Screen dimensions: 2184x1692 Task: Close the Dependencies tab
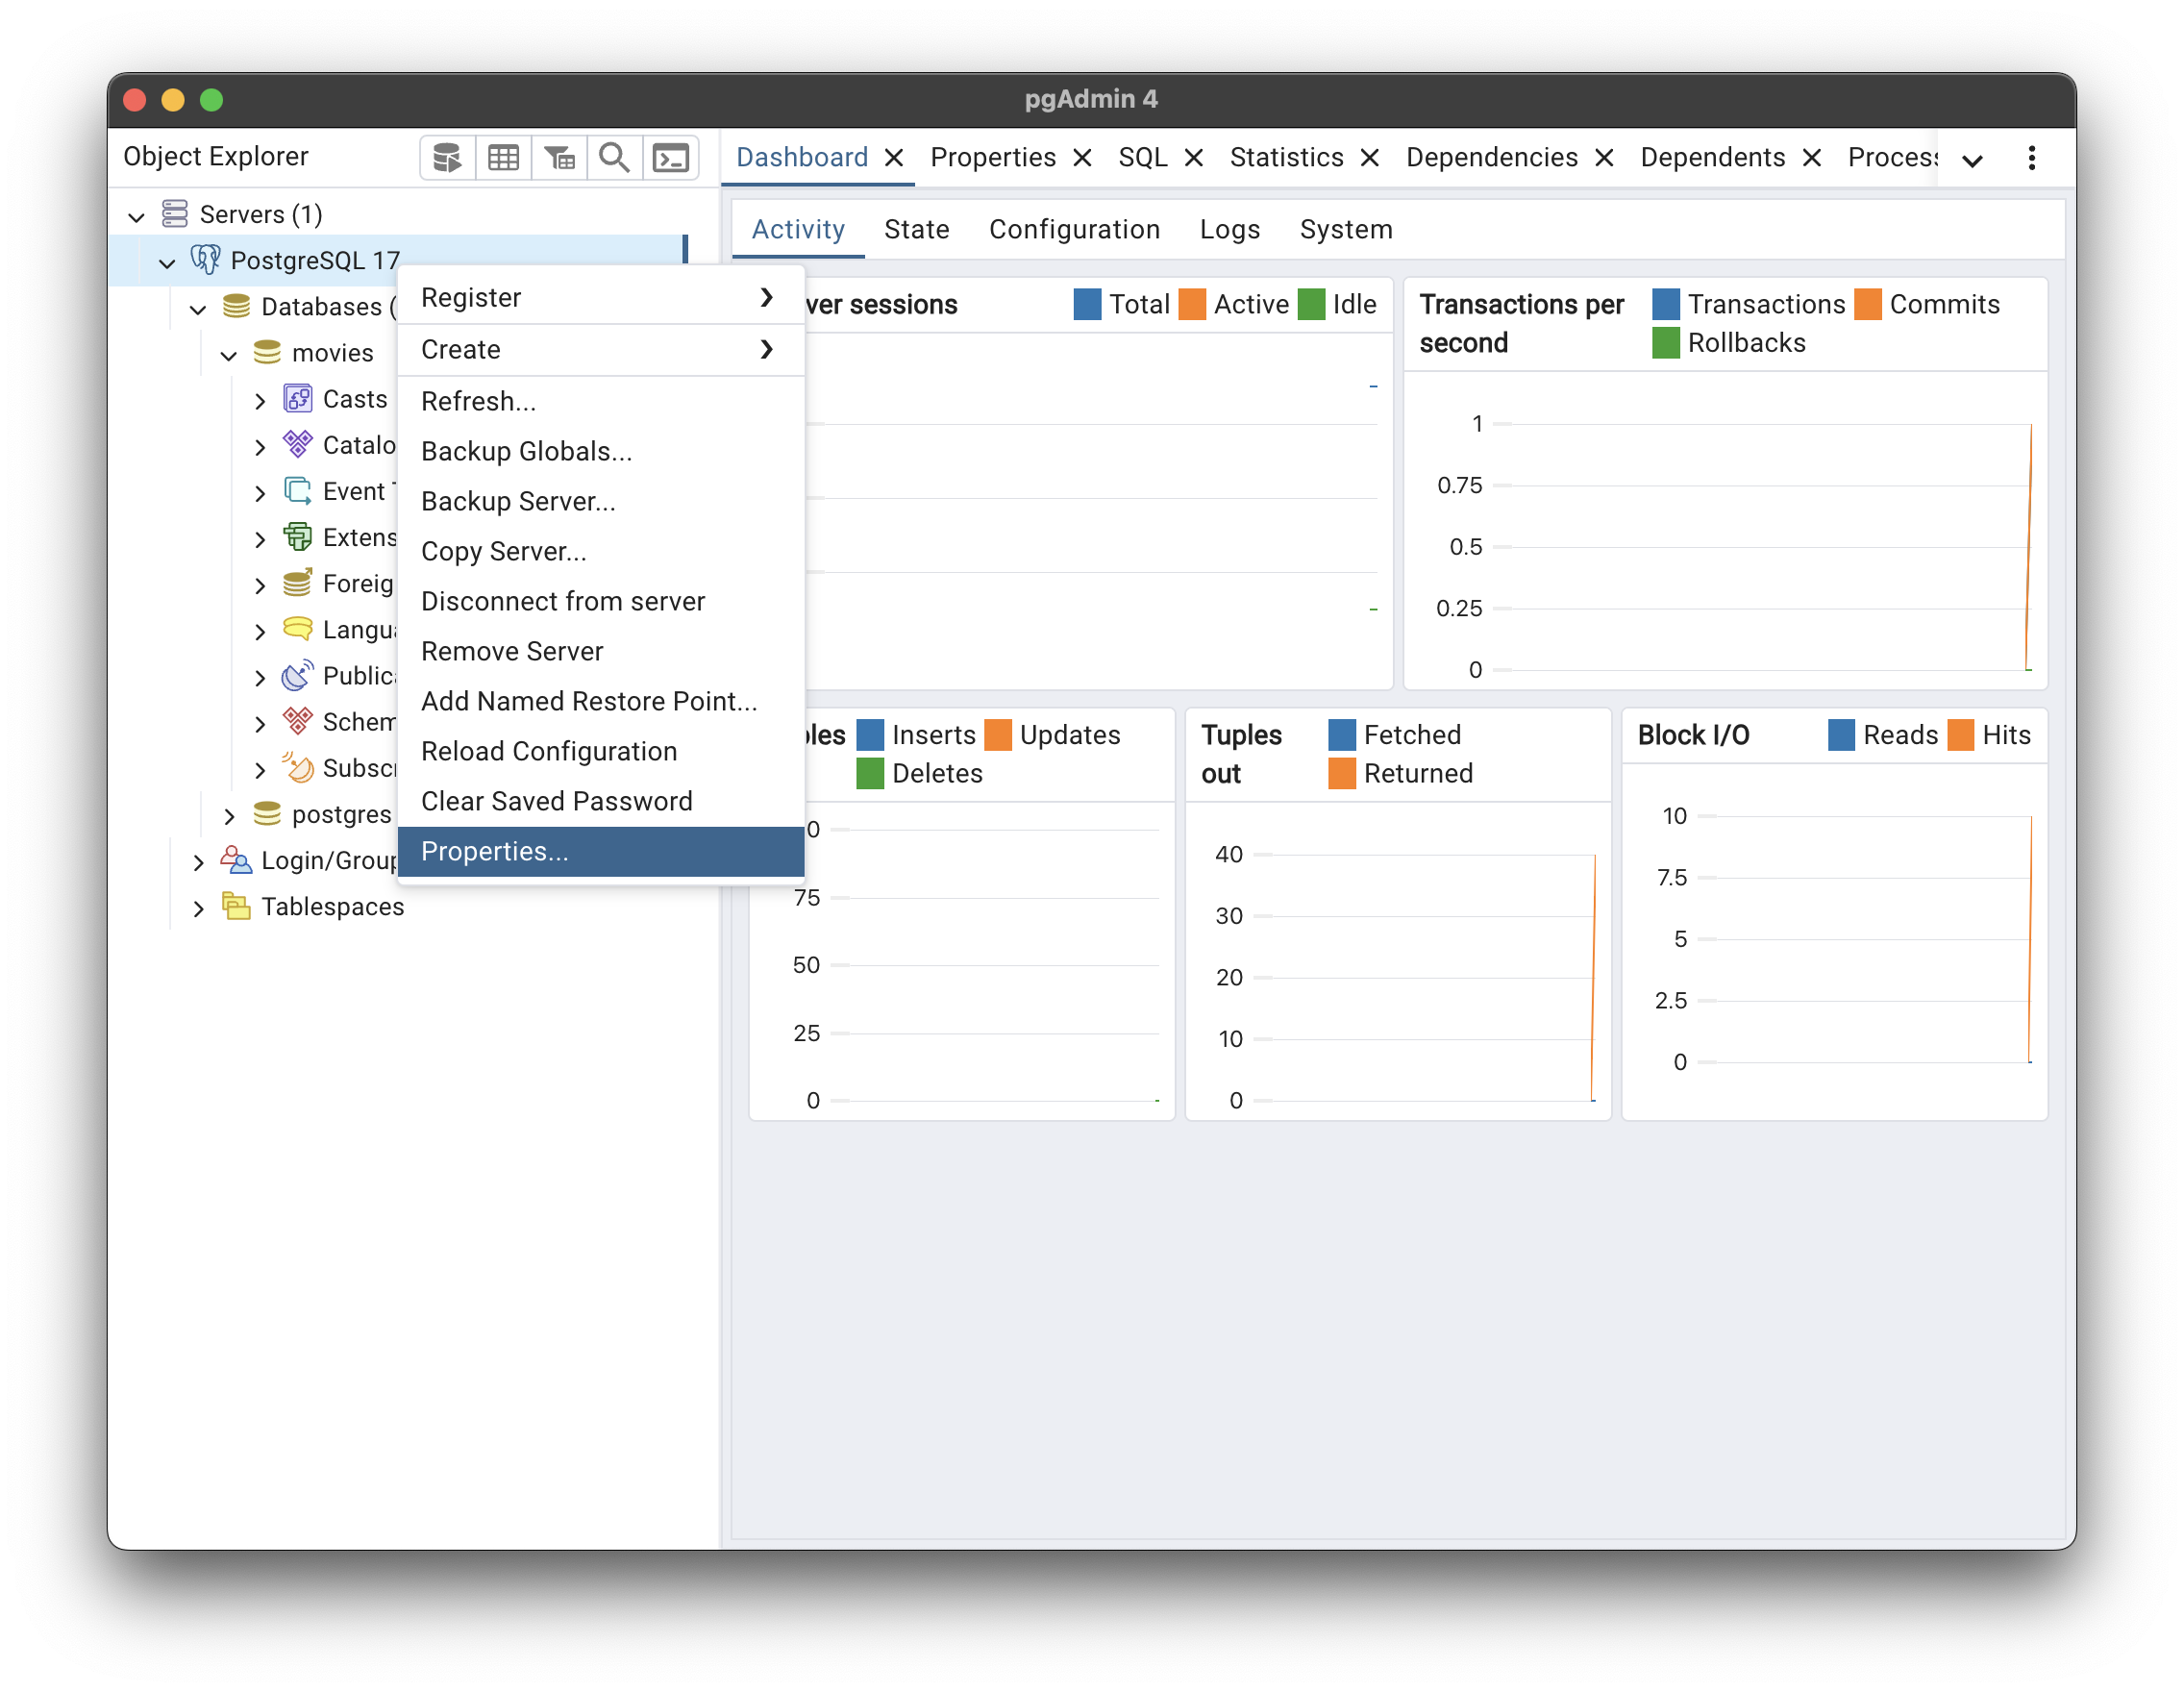pyautogui.click(x=1604, y=158)
